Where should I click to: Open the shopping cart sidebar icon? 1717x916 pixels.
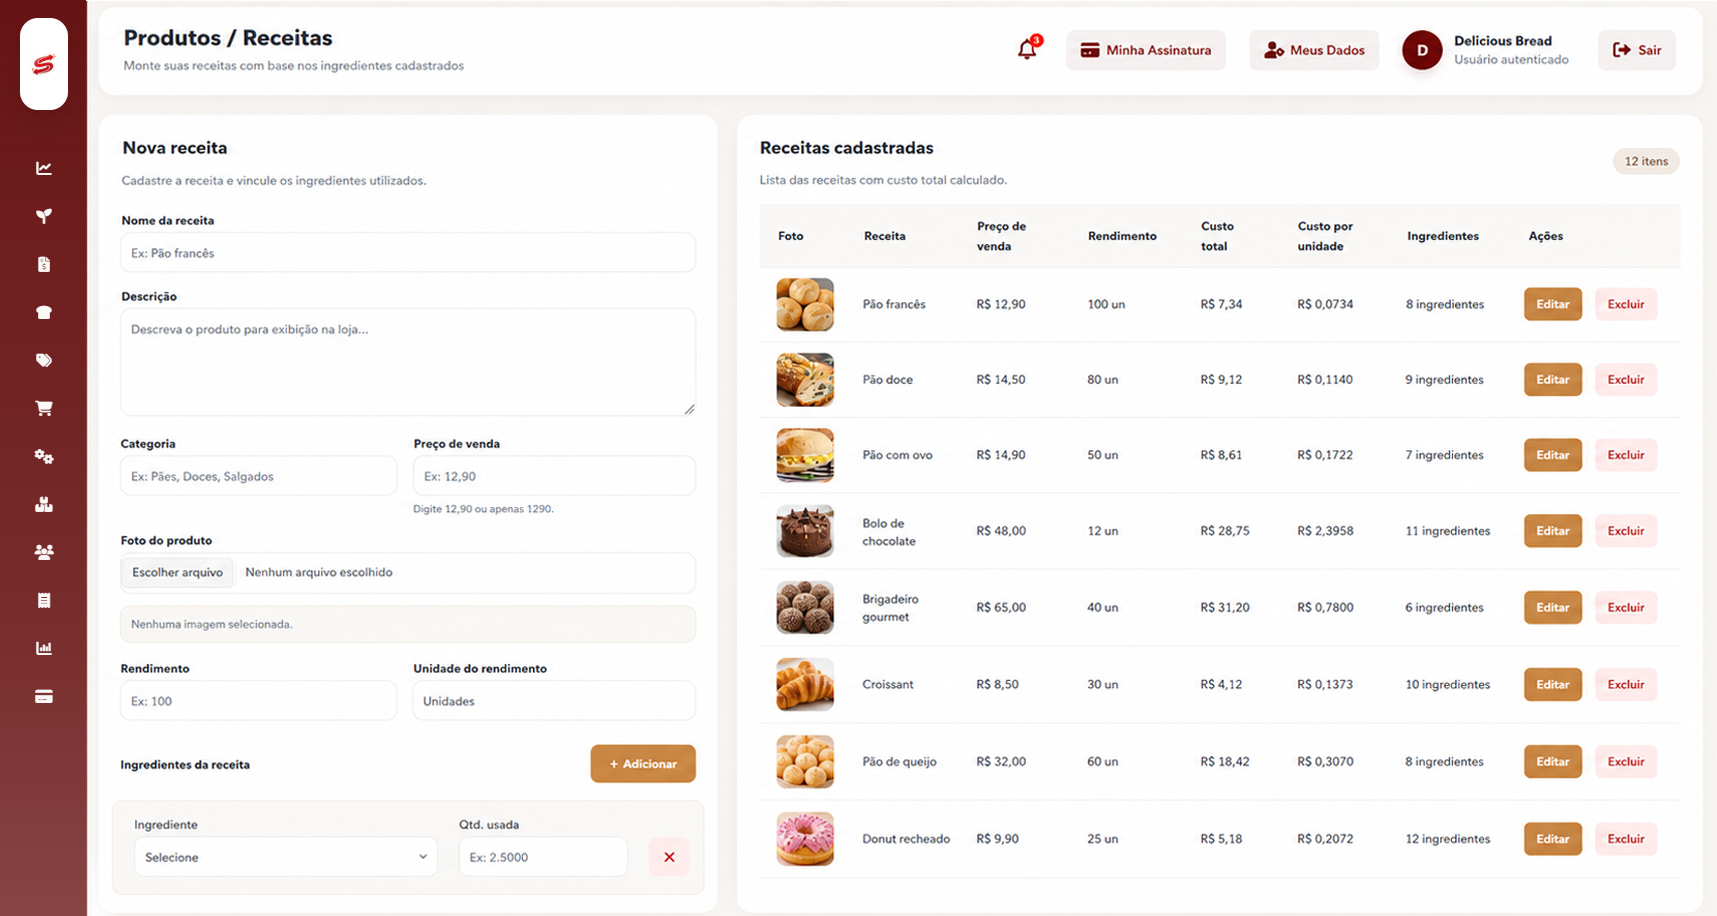(44, 408)
